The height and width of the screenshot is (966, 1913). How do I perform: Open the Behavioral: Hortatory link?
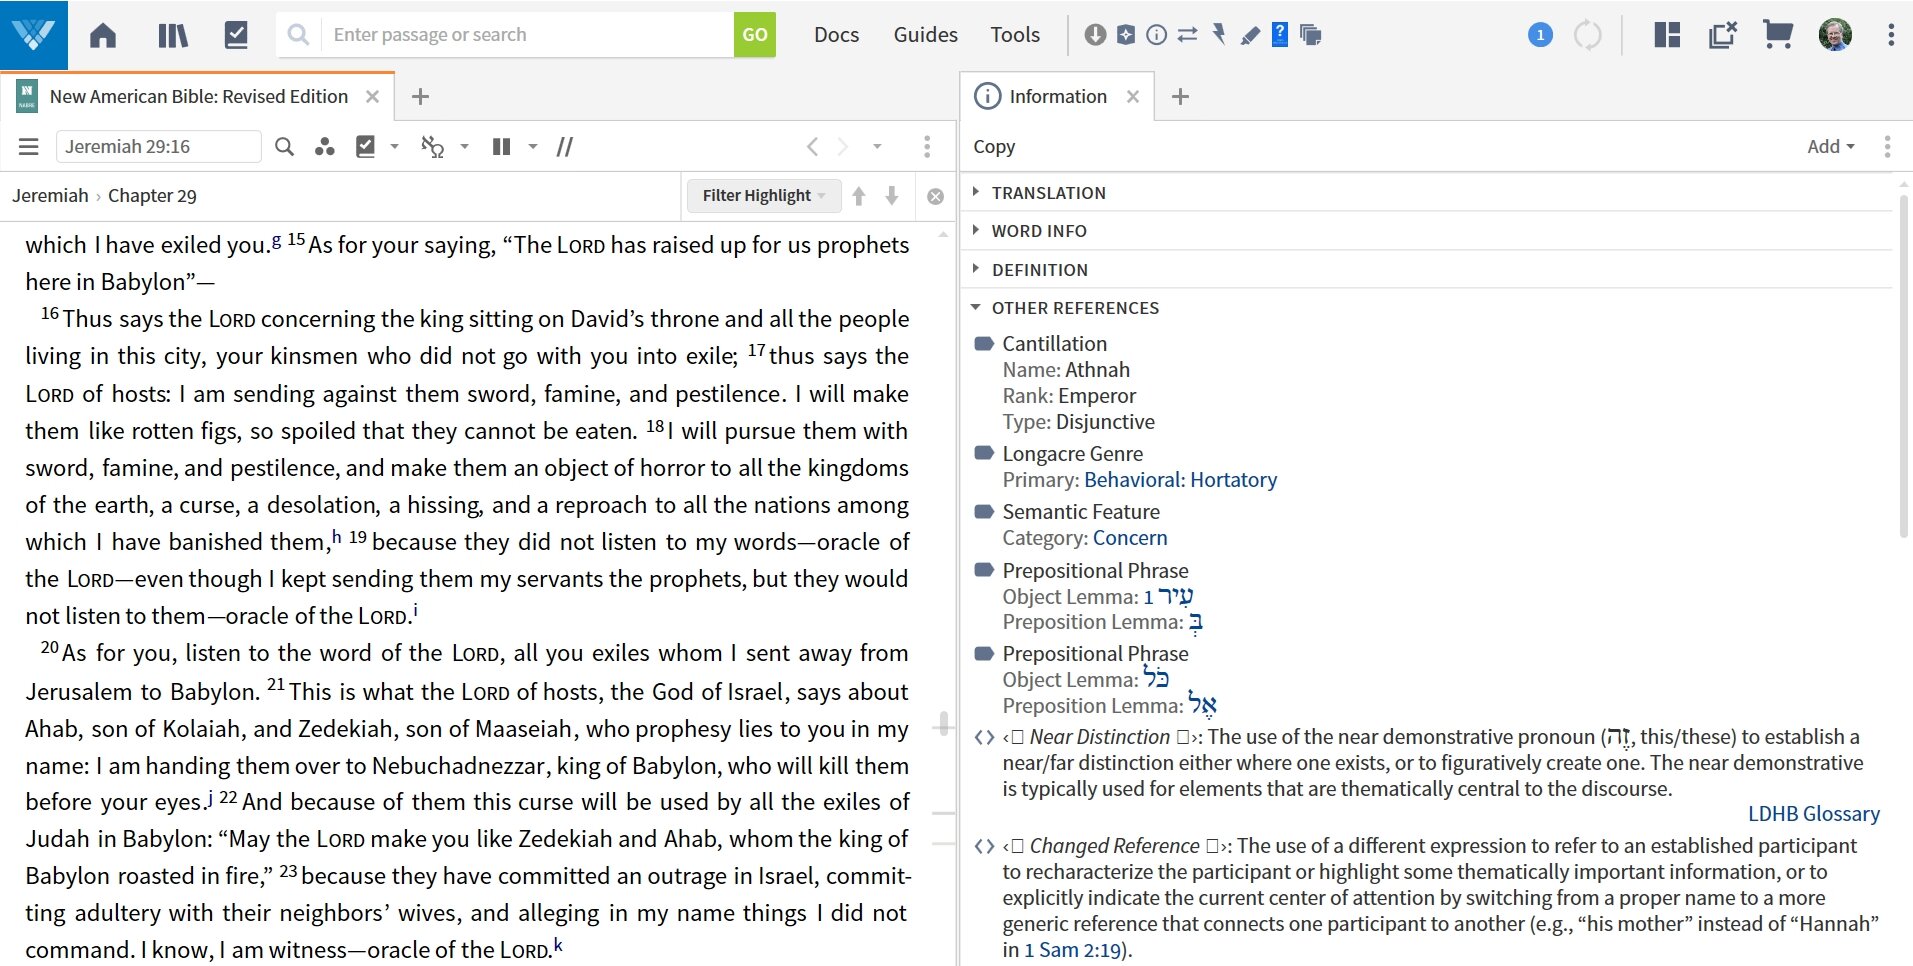[1180, 480]
